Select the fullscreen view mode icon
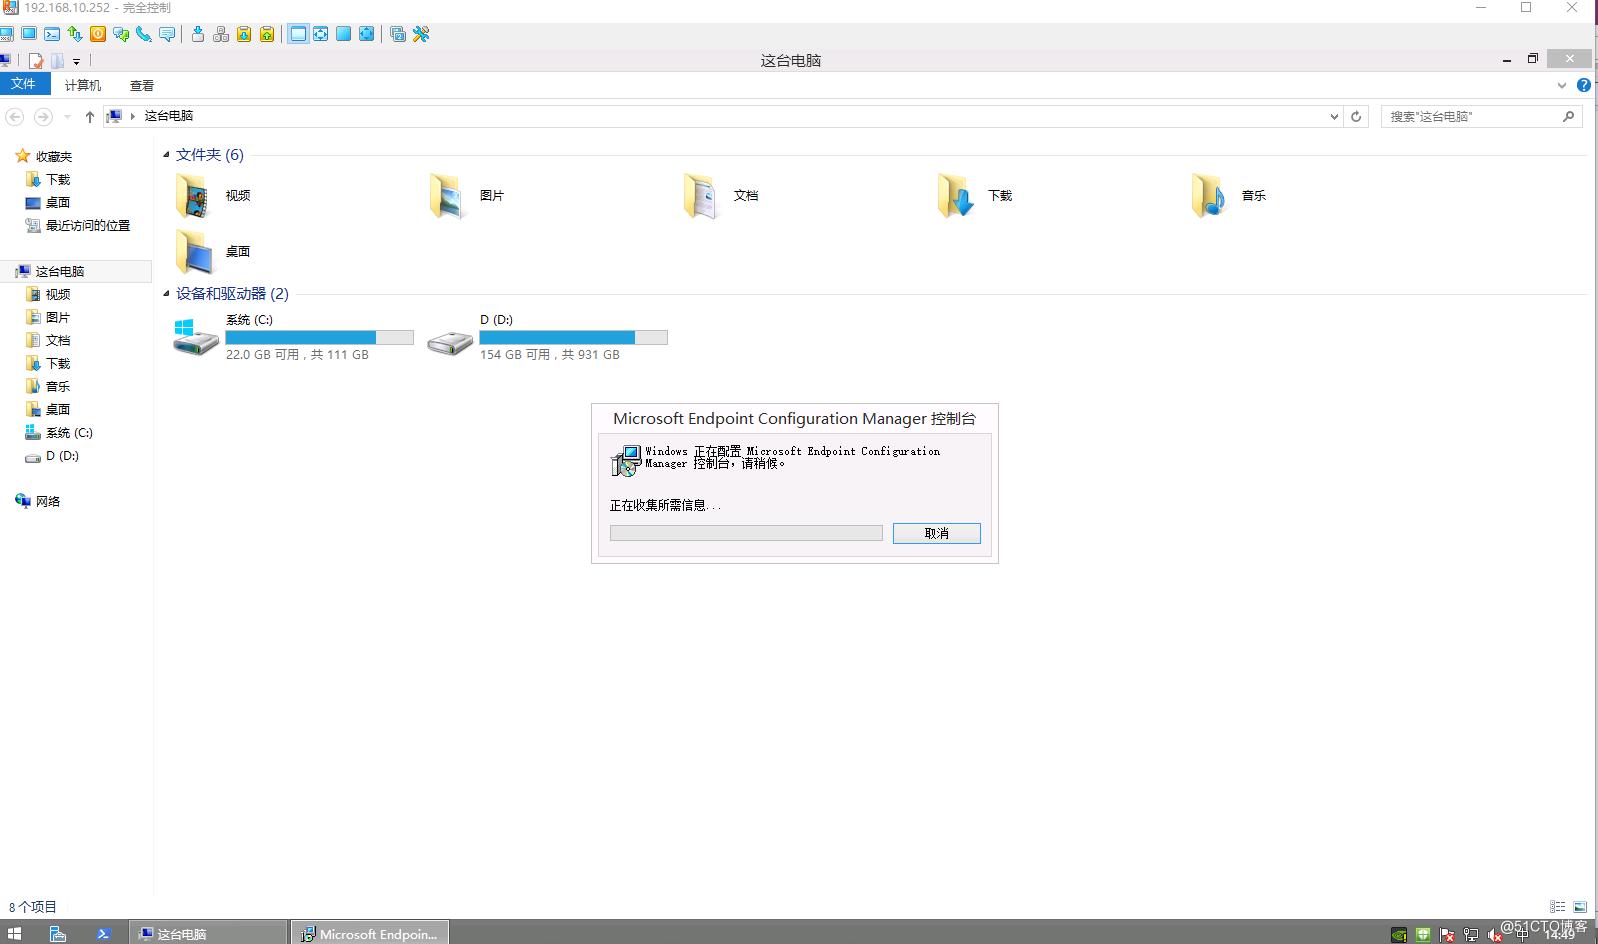This screenshot has width=1598, height=944. [366, 34]
